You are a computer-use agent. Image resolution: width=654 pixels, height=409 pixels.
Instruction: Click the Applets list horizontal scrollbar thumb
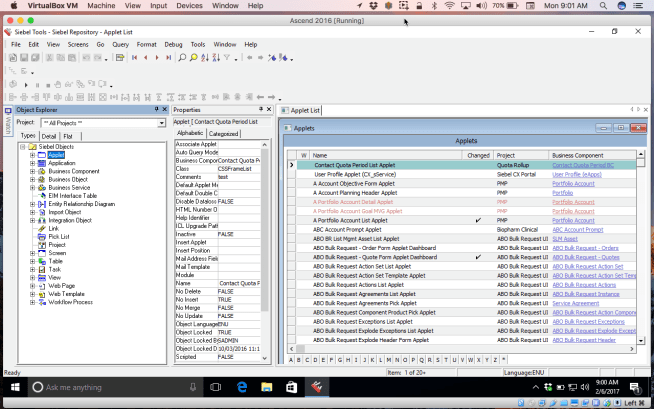point(299,349)
